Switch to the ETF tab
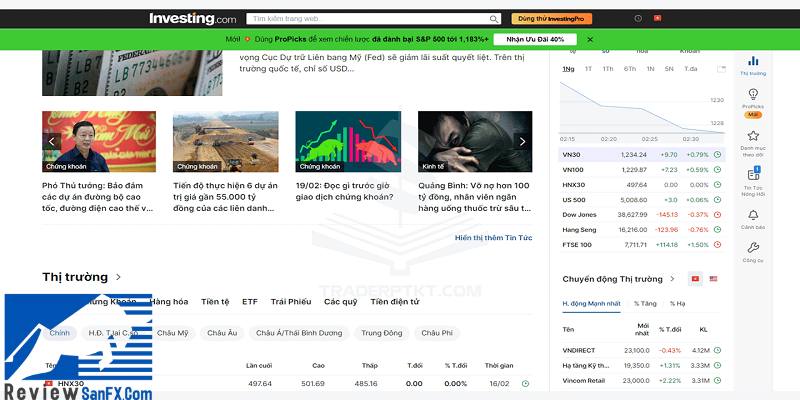Image resolution: width=800 pixels, height=400 pixels. (250, 302)
